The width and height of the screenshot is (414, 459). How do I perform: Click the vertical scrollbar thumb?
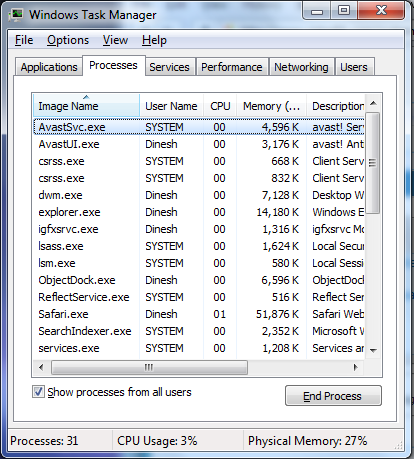[373, 163]
